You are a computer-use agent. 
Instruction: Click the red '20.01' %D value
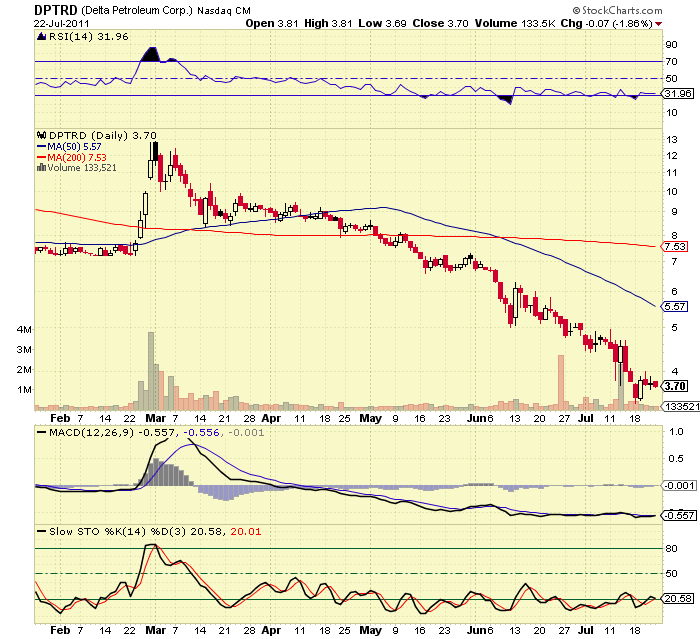246,531
